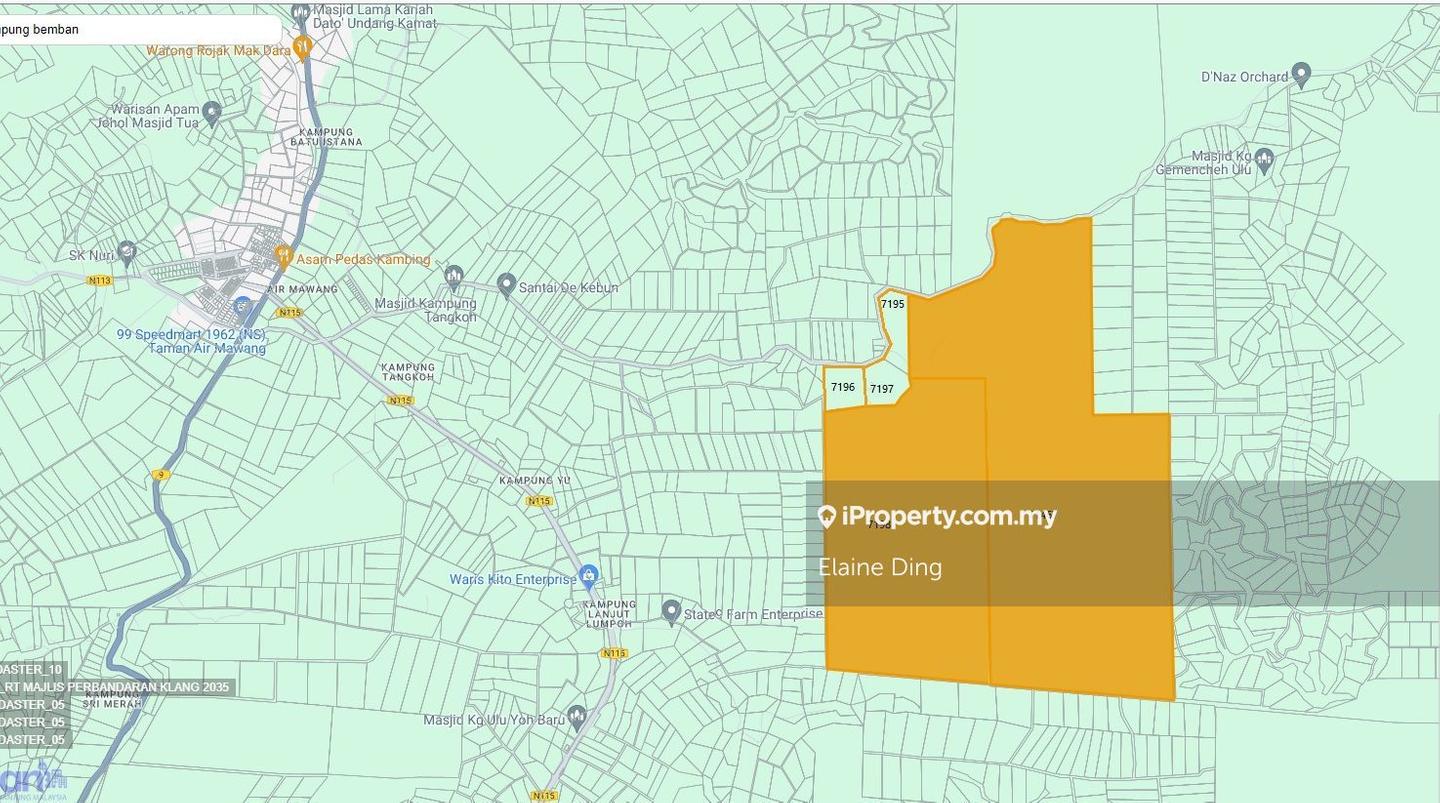Click land lot 7197 parcel
This screenshot has height=803, width=1440.
click(882, 389)
